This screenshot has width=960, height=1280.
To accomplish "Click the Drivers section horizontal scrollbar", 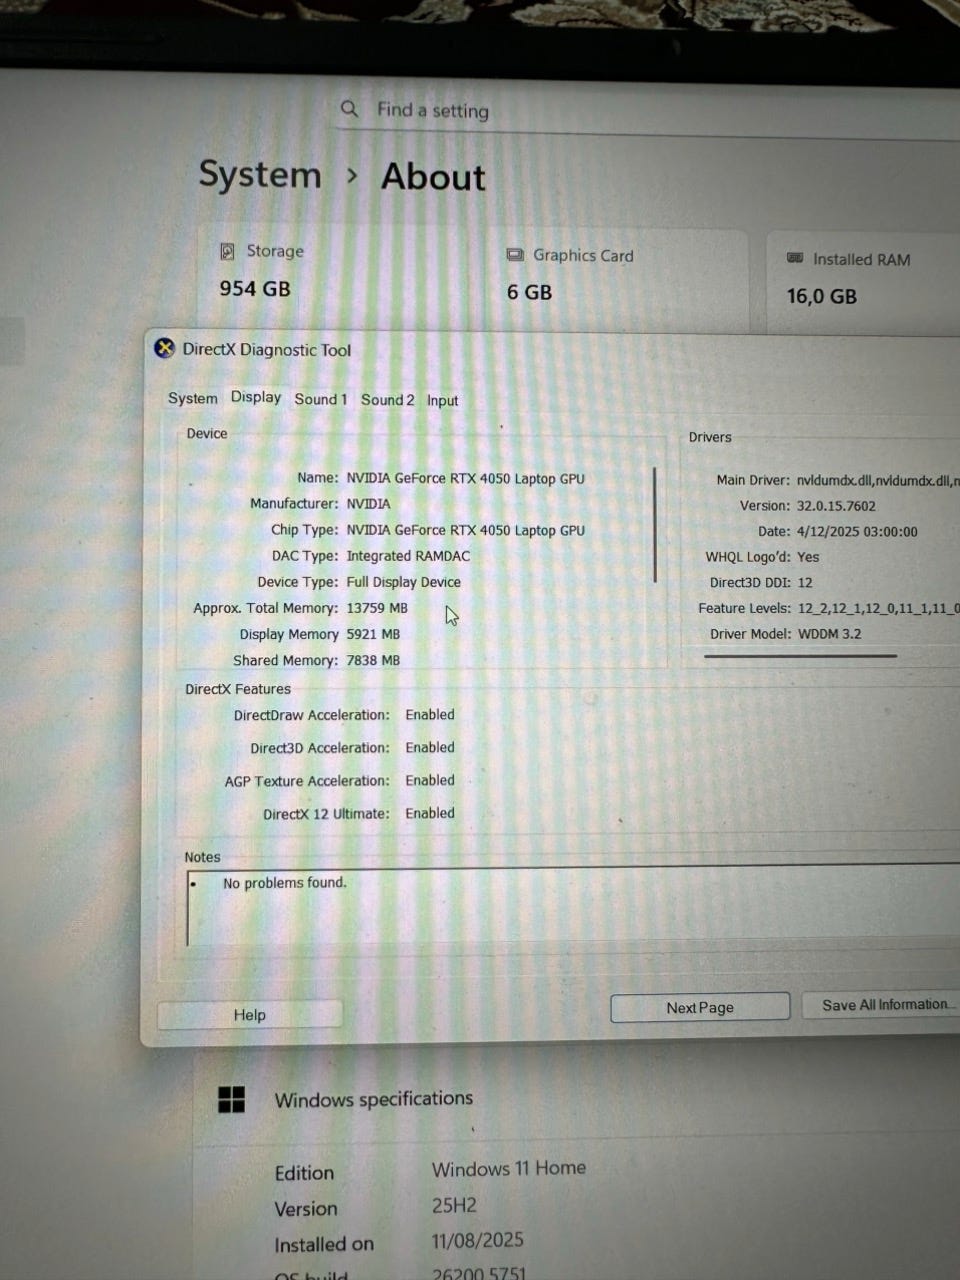I will [x=800, y=657].
